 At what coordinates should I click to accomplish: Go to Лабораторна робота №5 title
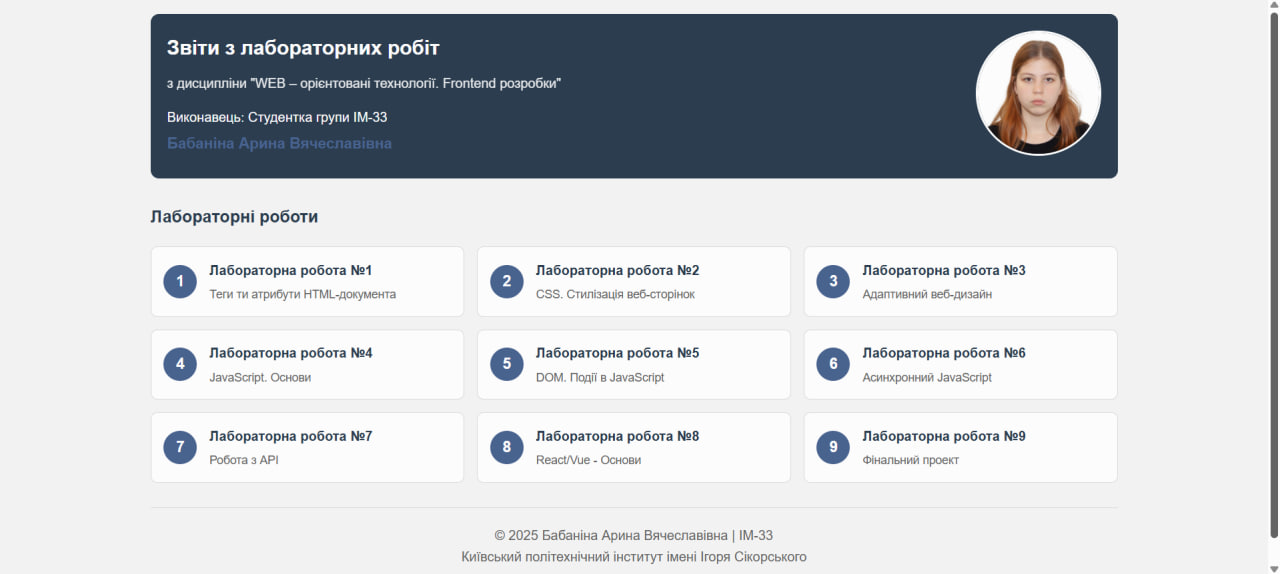(x=617, y=354)
